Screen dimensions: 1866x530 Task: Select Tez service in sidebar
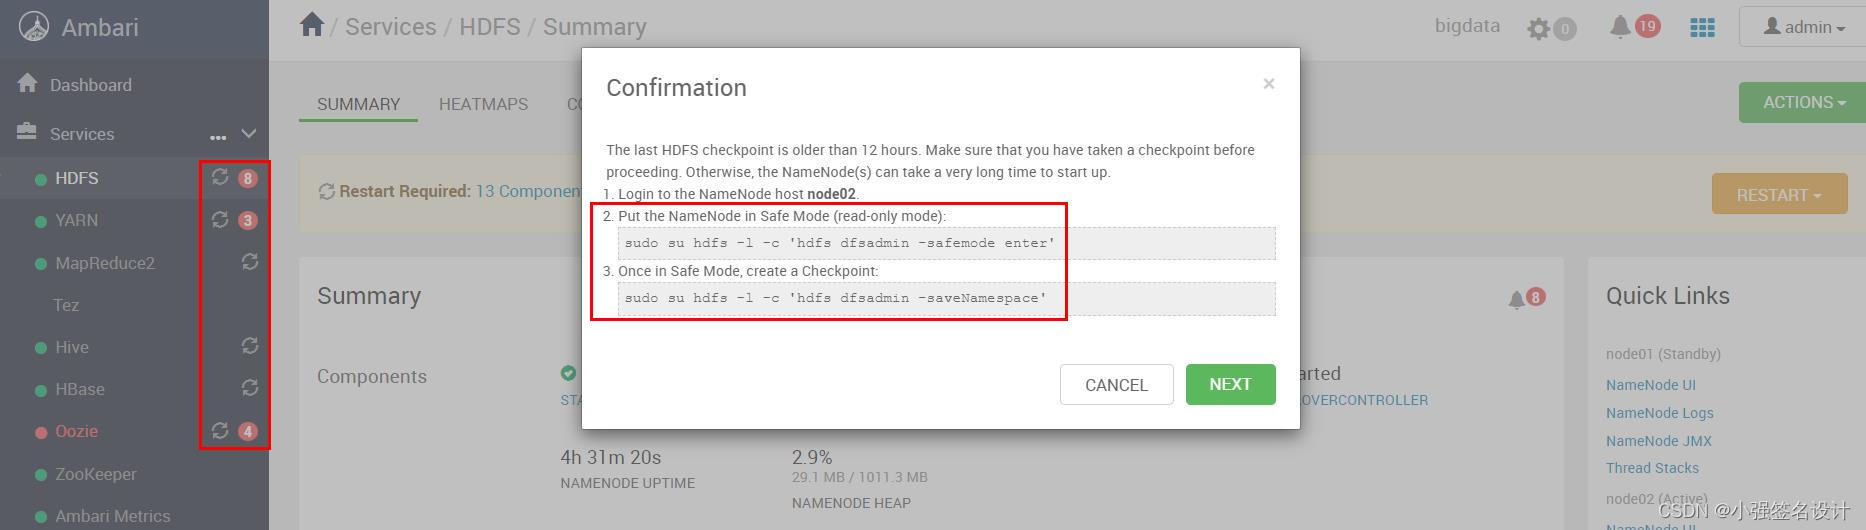66,305
